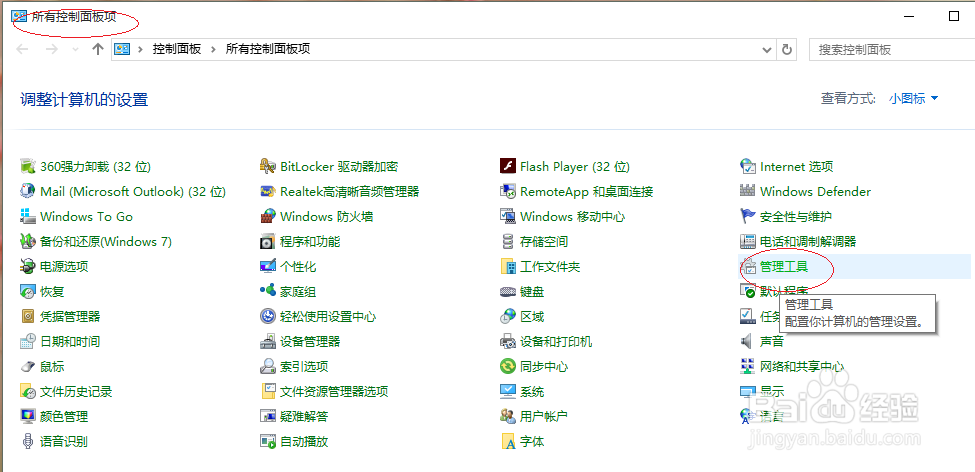Click the Back navigation arrow
Screen dimensions: 975x472
tap(23, 50)
